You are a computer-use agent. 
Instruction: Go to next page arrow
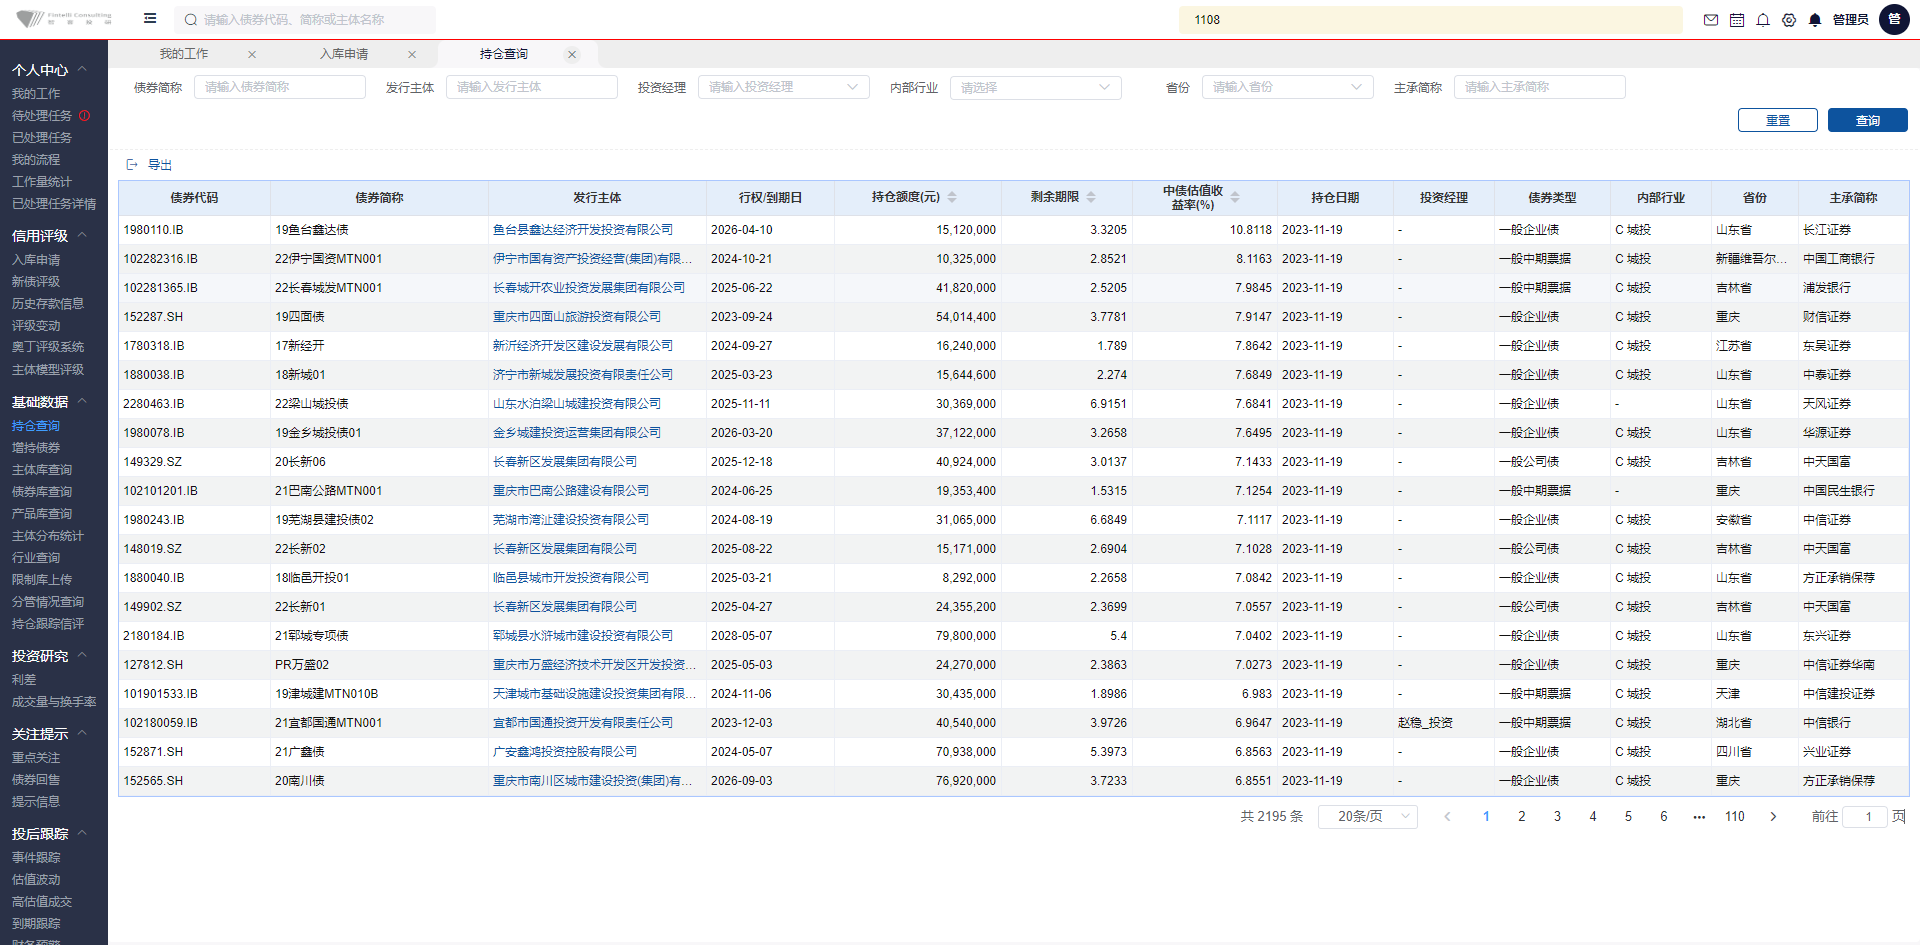pos(1774,817)
